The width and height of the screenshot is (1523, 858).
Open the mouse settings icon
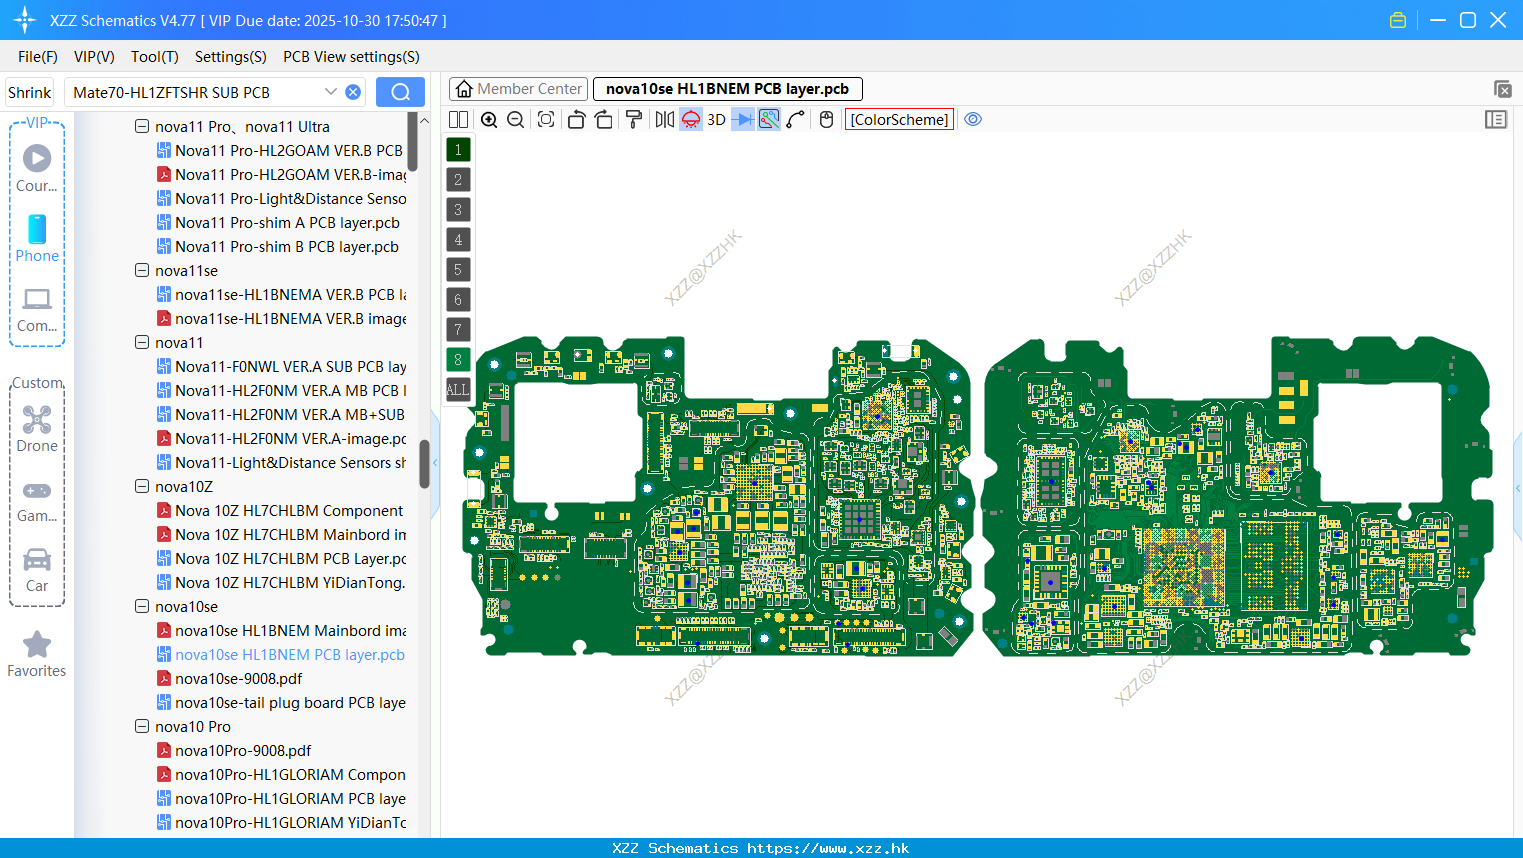(x=826, y=120)
